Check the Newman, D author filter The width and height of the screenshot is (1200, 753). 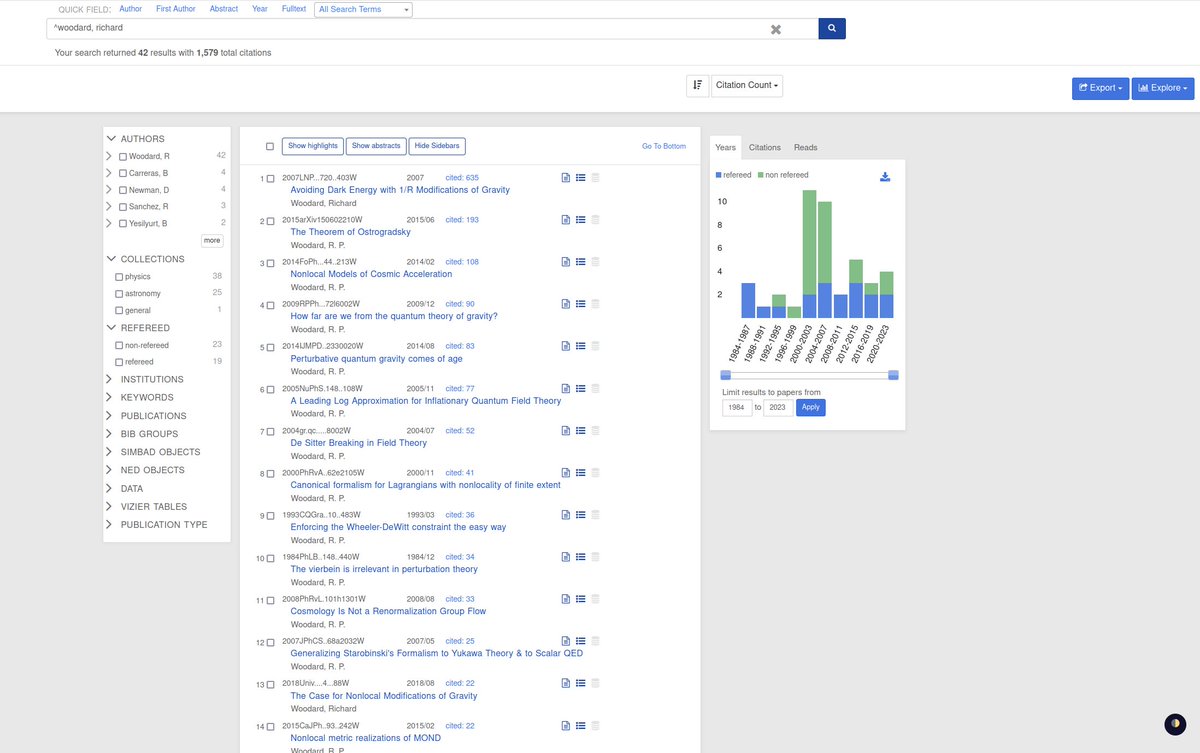(x=123, y=190)
